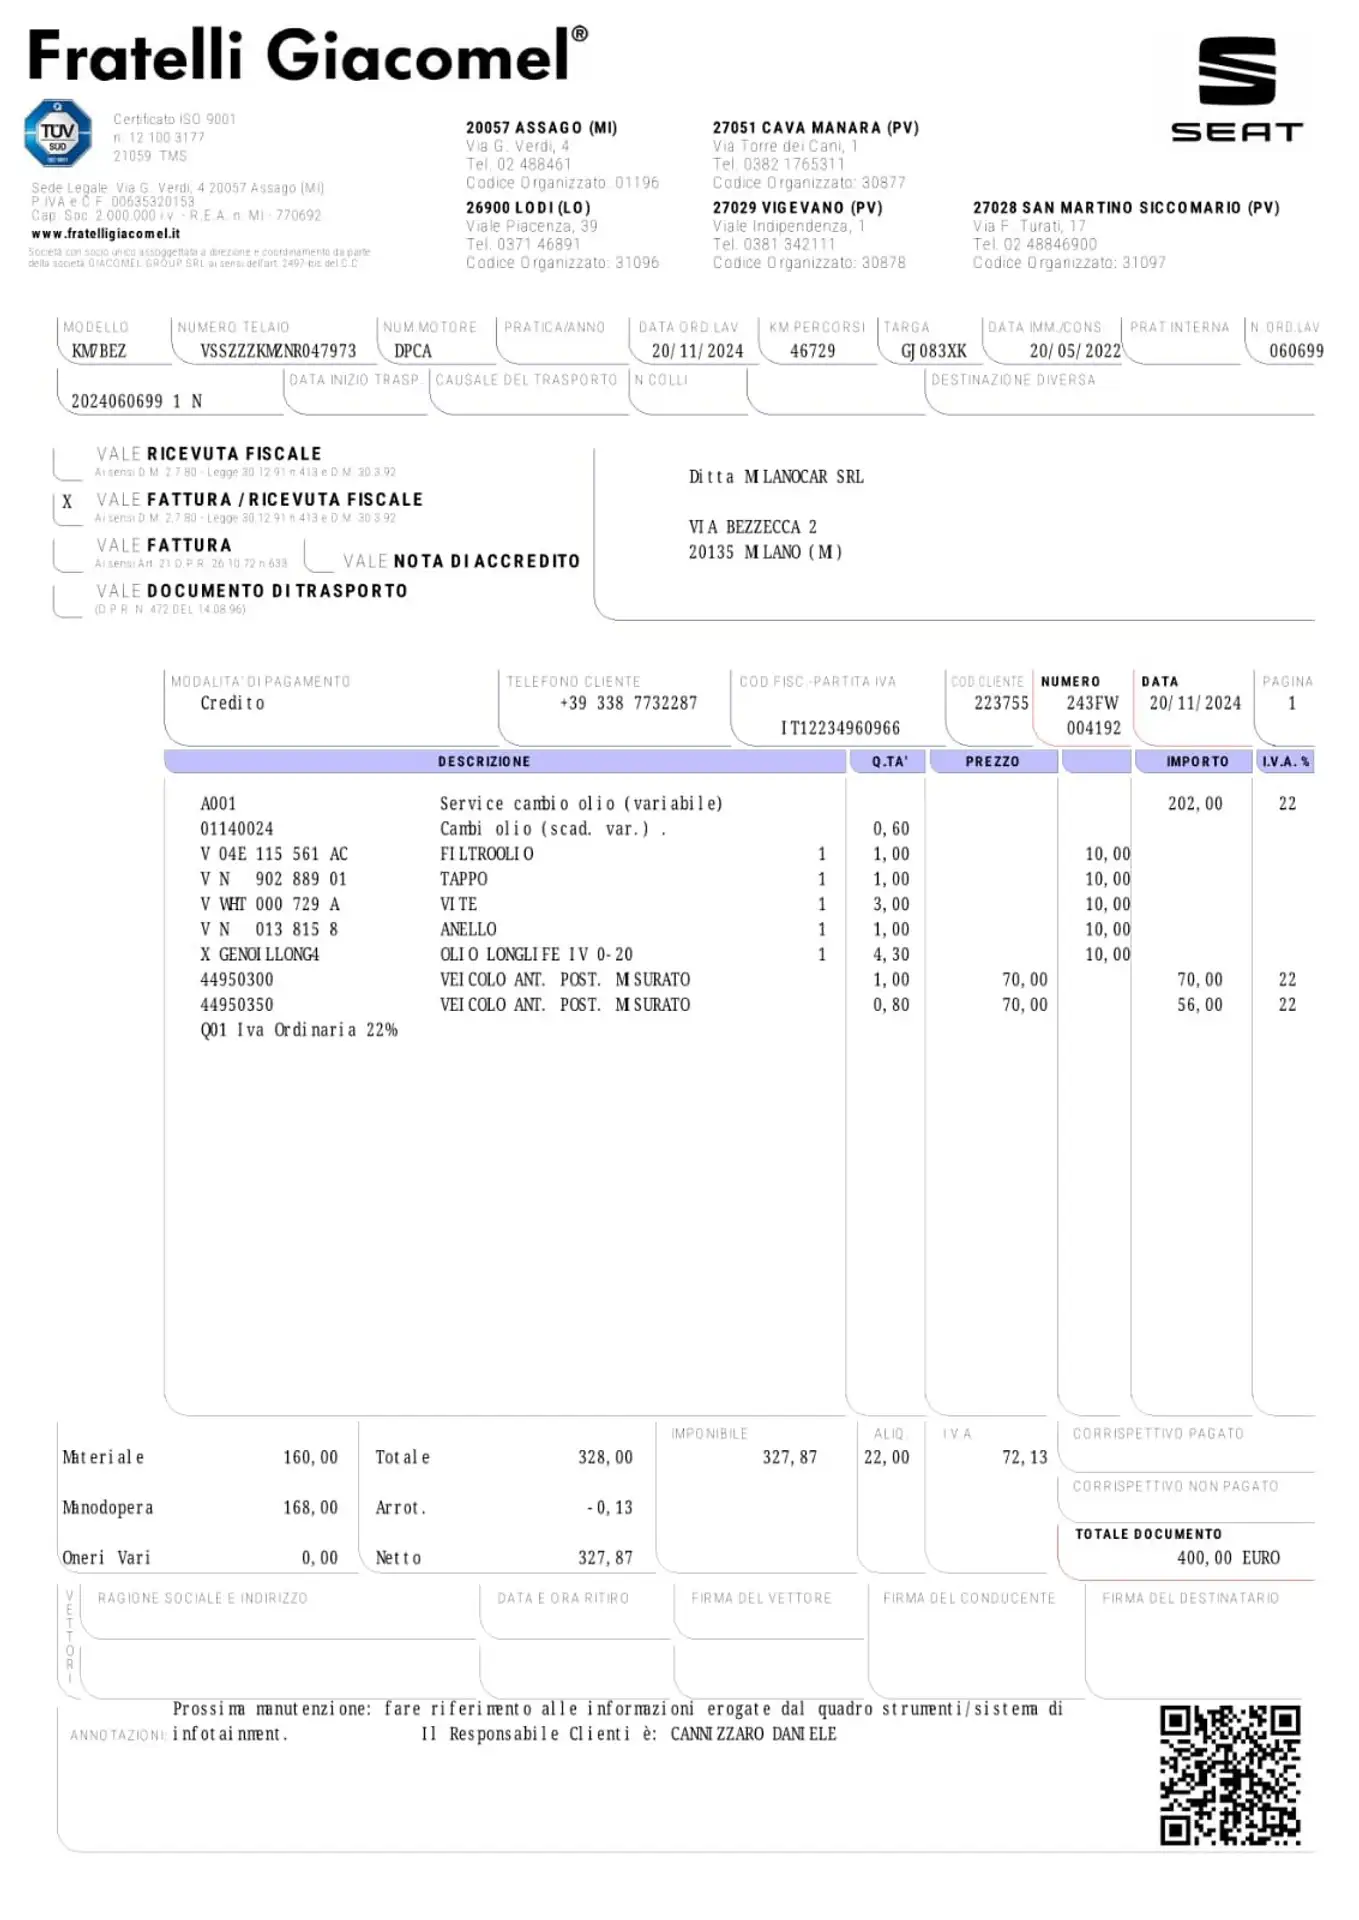Click Q01 Iva Ordinaria 22% line
Image resolution: width=1359 pixels, height=1920 pixels.
pyautogui.click(x=299, y=1030)
